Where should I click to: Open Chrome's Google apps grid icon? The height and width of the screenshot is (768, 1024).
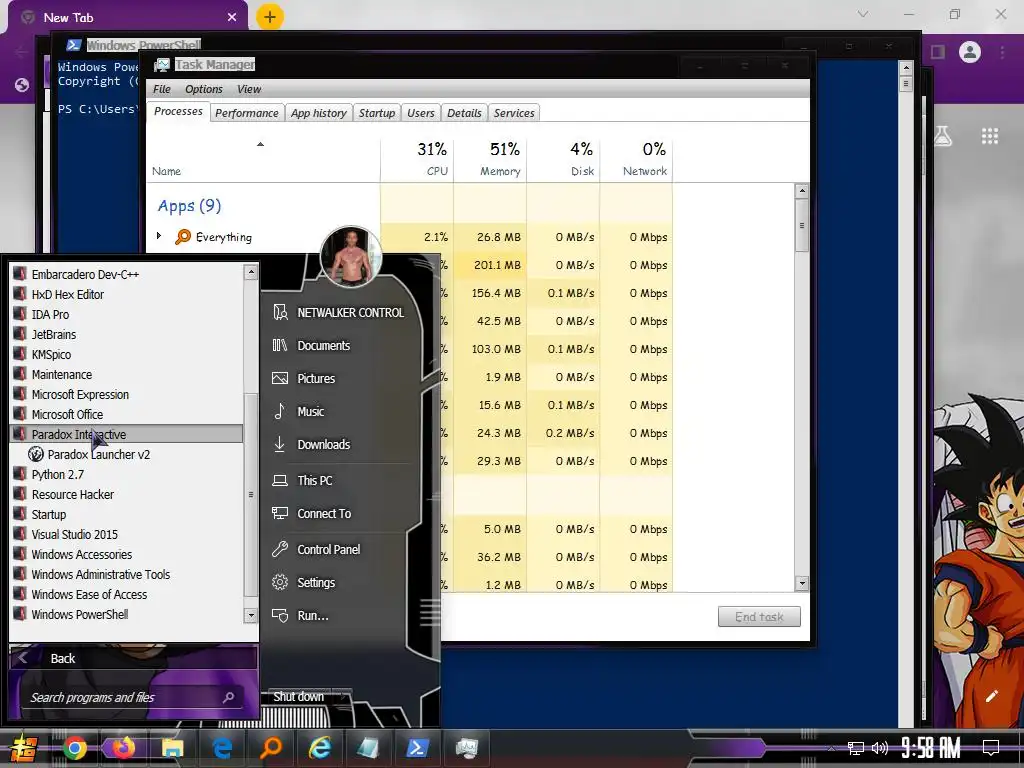[x=990, y=136]
